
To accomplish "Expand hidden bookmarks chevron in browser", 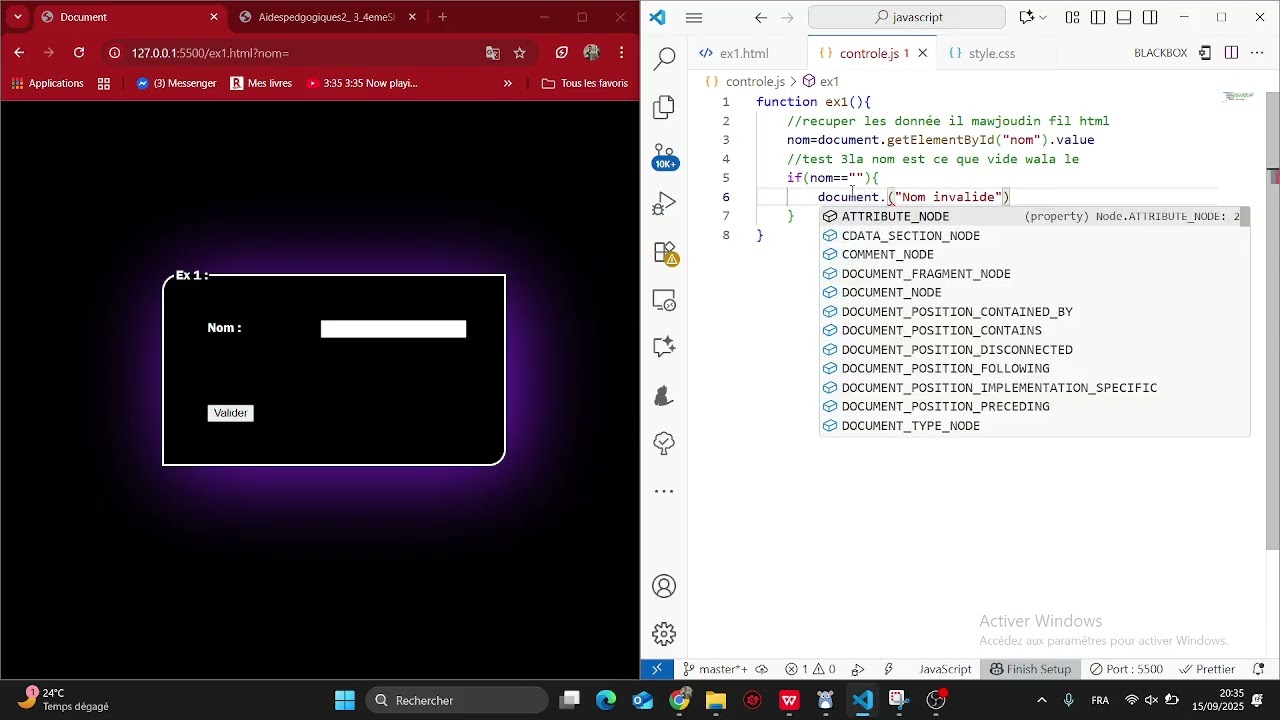I will pos(508,83).
